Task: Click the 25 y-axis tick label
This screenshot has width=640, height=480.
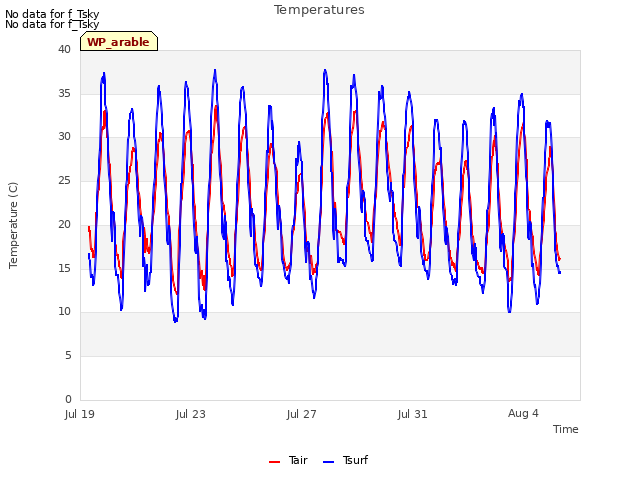Action: 64,180
